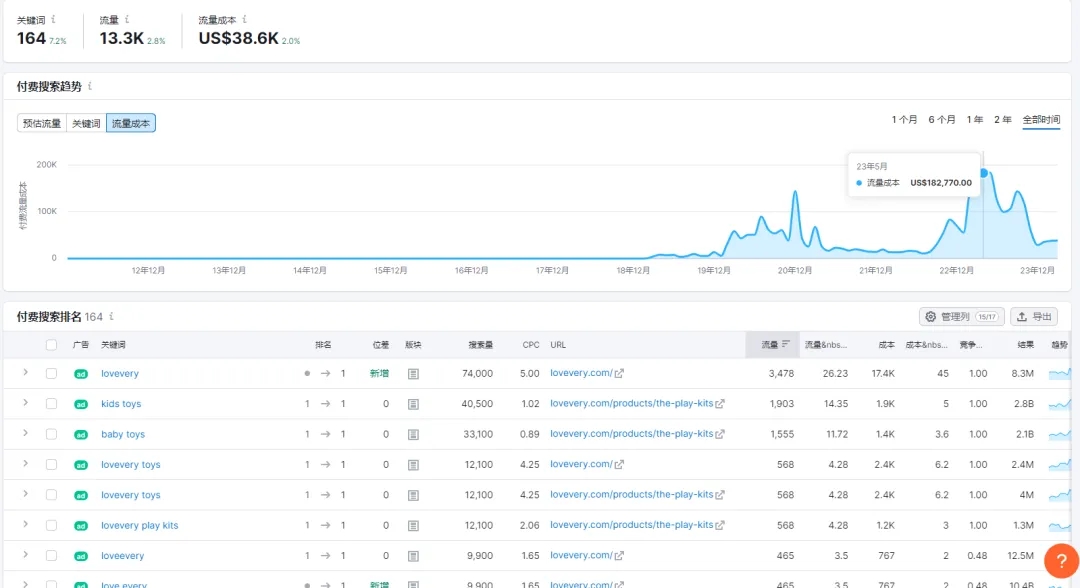Switch chart to 预估流量 tab

[42, 123]
